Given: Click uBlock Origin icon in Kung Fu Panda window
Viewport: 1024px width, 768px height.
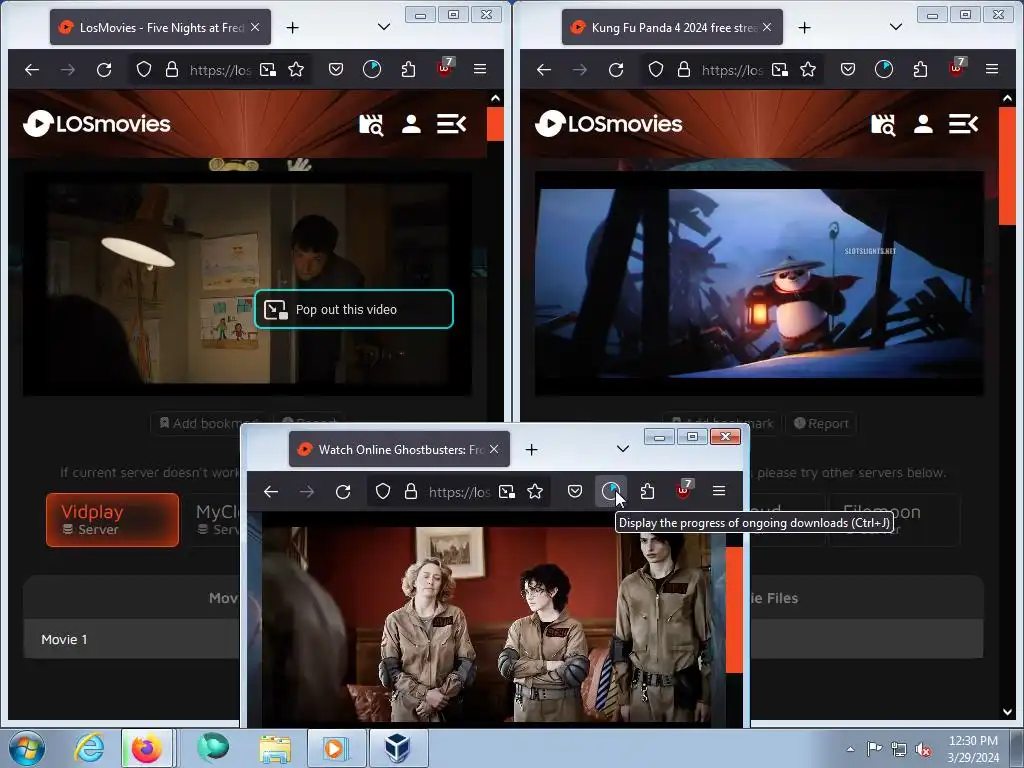Looking at the screenshot, I should tap(957, 68).
